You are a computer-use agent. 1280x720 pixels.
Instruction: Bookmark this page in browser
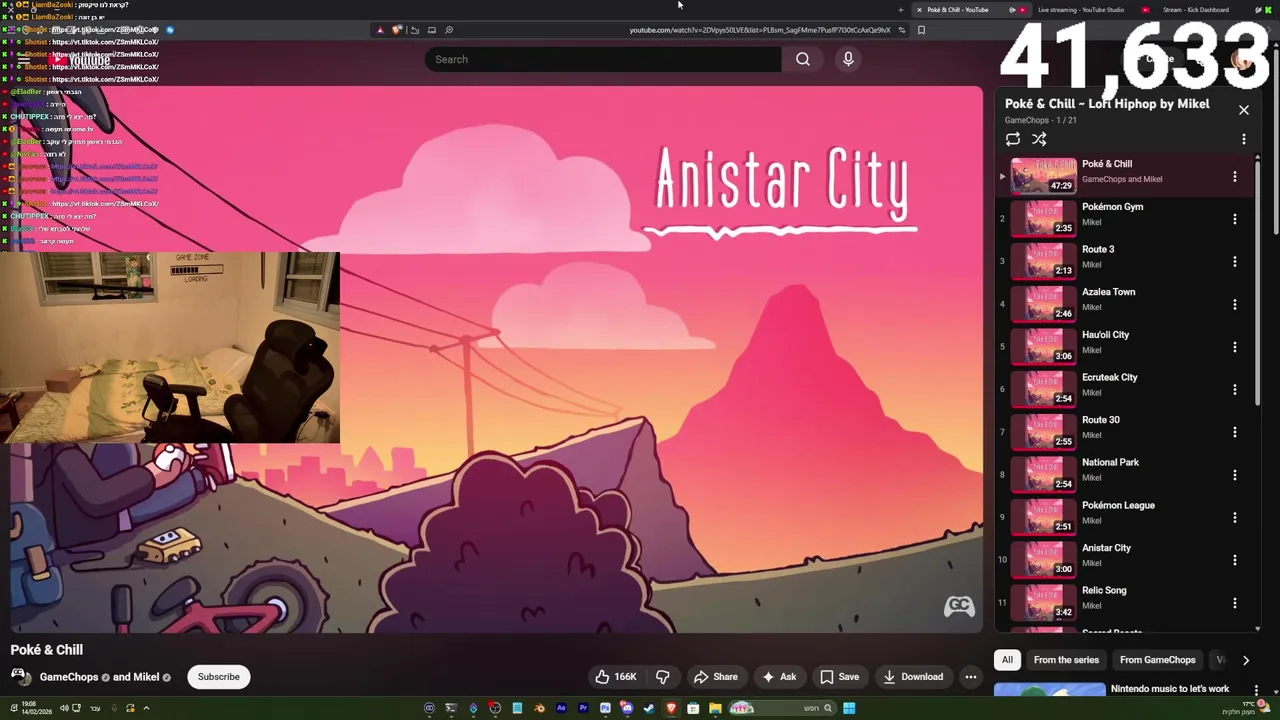tap(921, 30)
